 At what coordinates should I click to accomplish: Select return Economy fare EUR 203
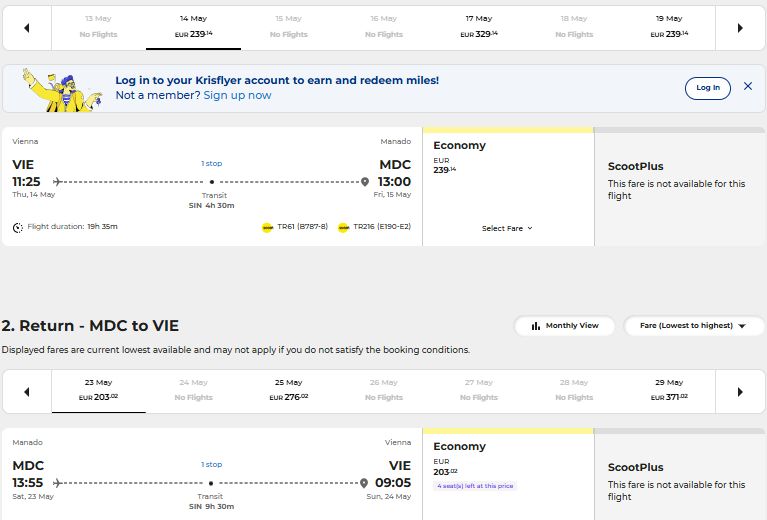point(508,474)
